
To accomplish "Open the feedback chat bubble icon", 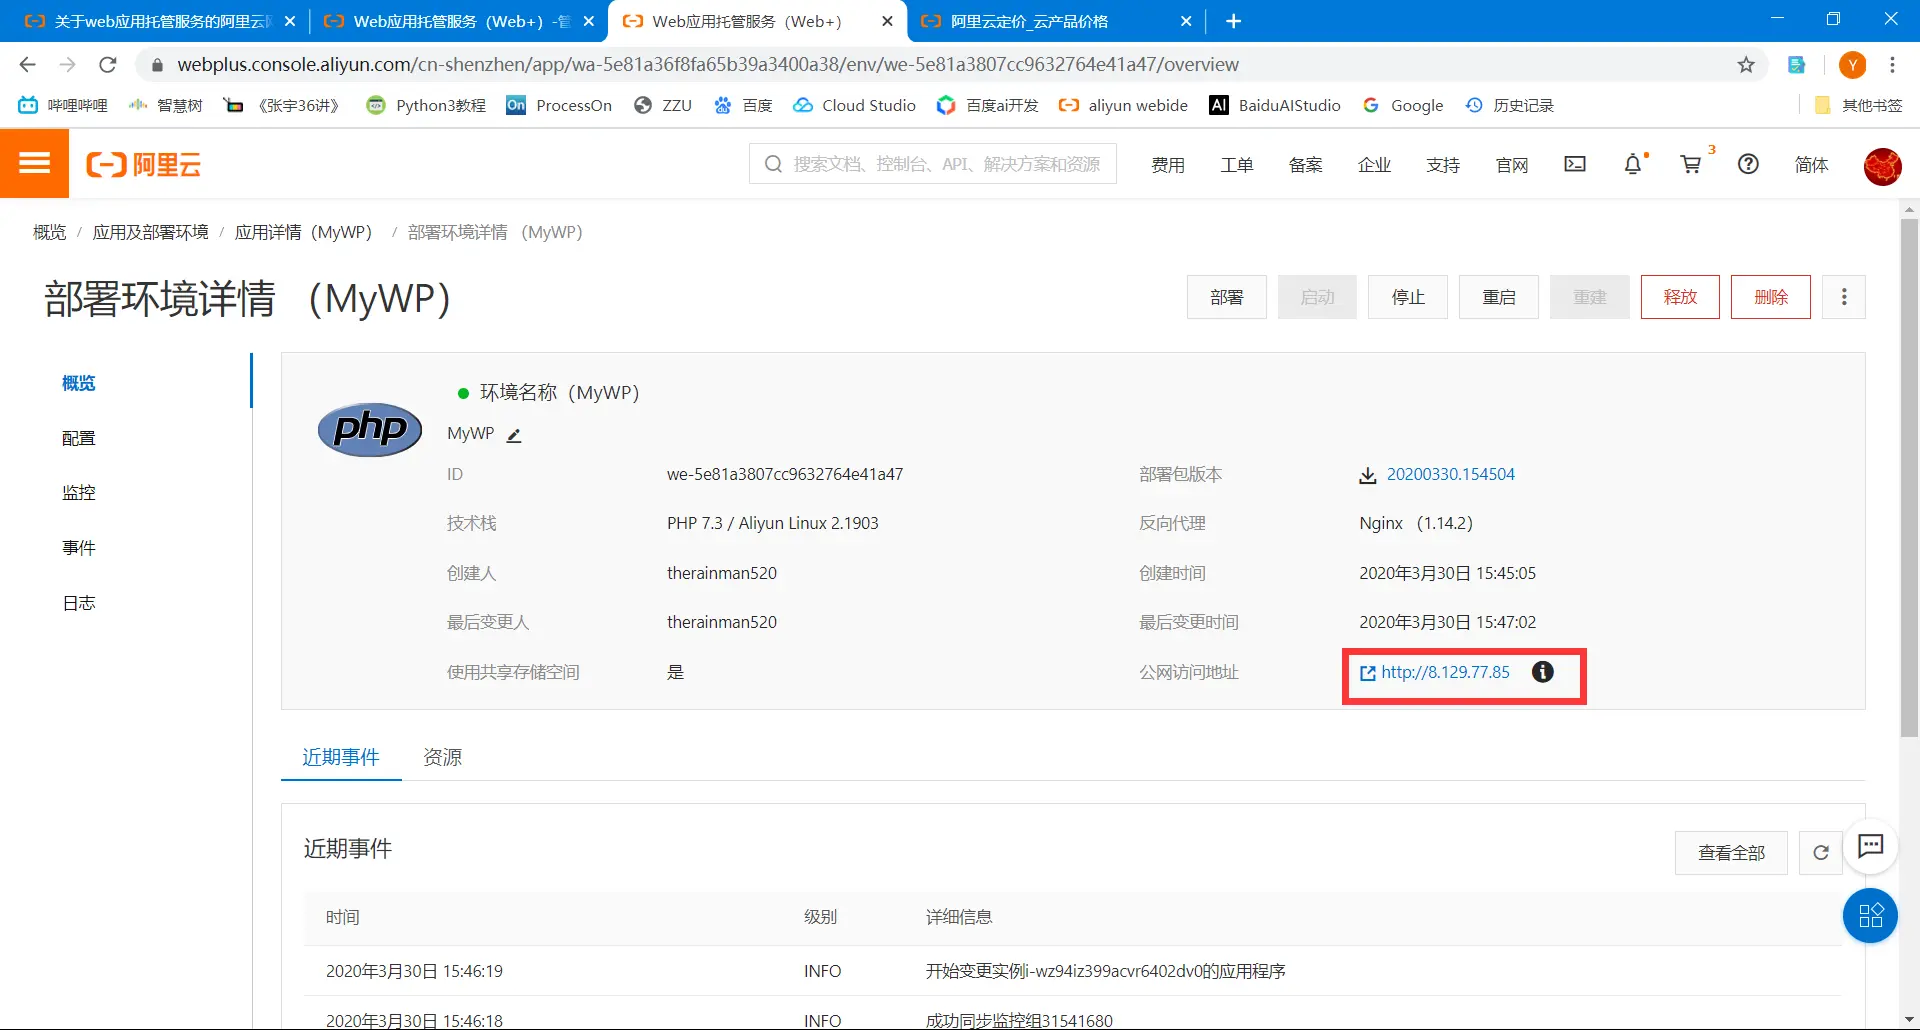I will [1870, 846].
